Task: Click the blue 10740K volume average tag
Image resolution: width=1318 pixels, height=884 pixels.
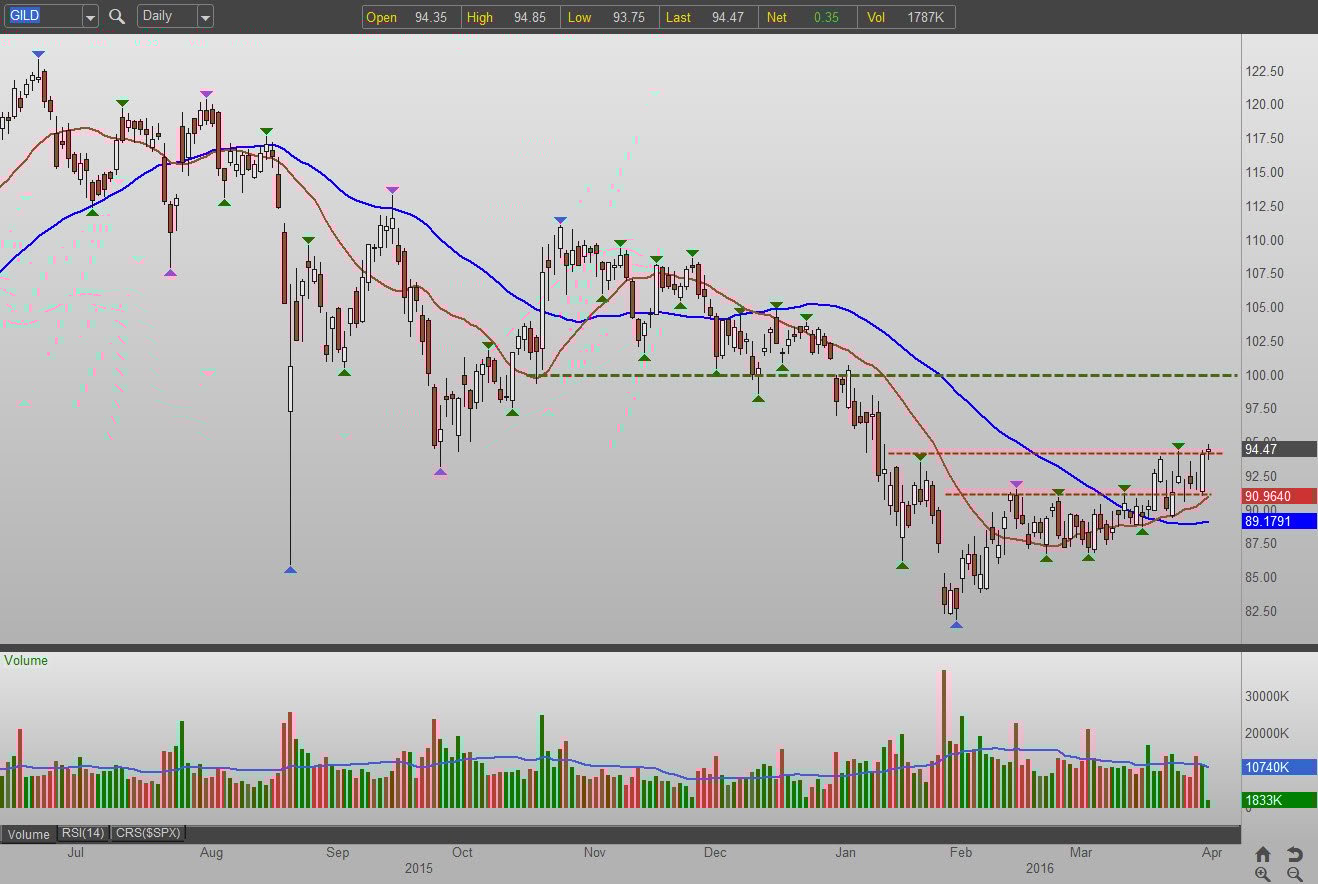Action: [1279, 767]
